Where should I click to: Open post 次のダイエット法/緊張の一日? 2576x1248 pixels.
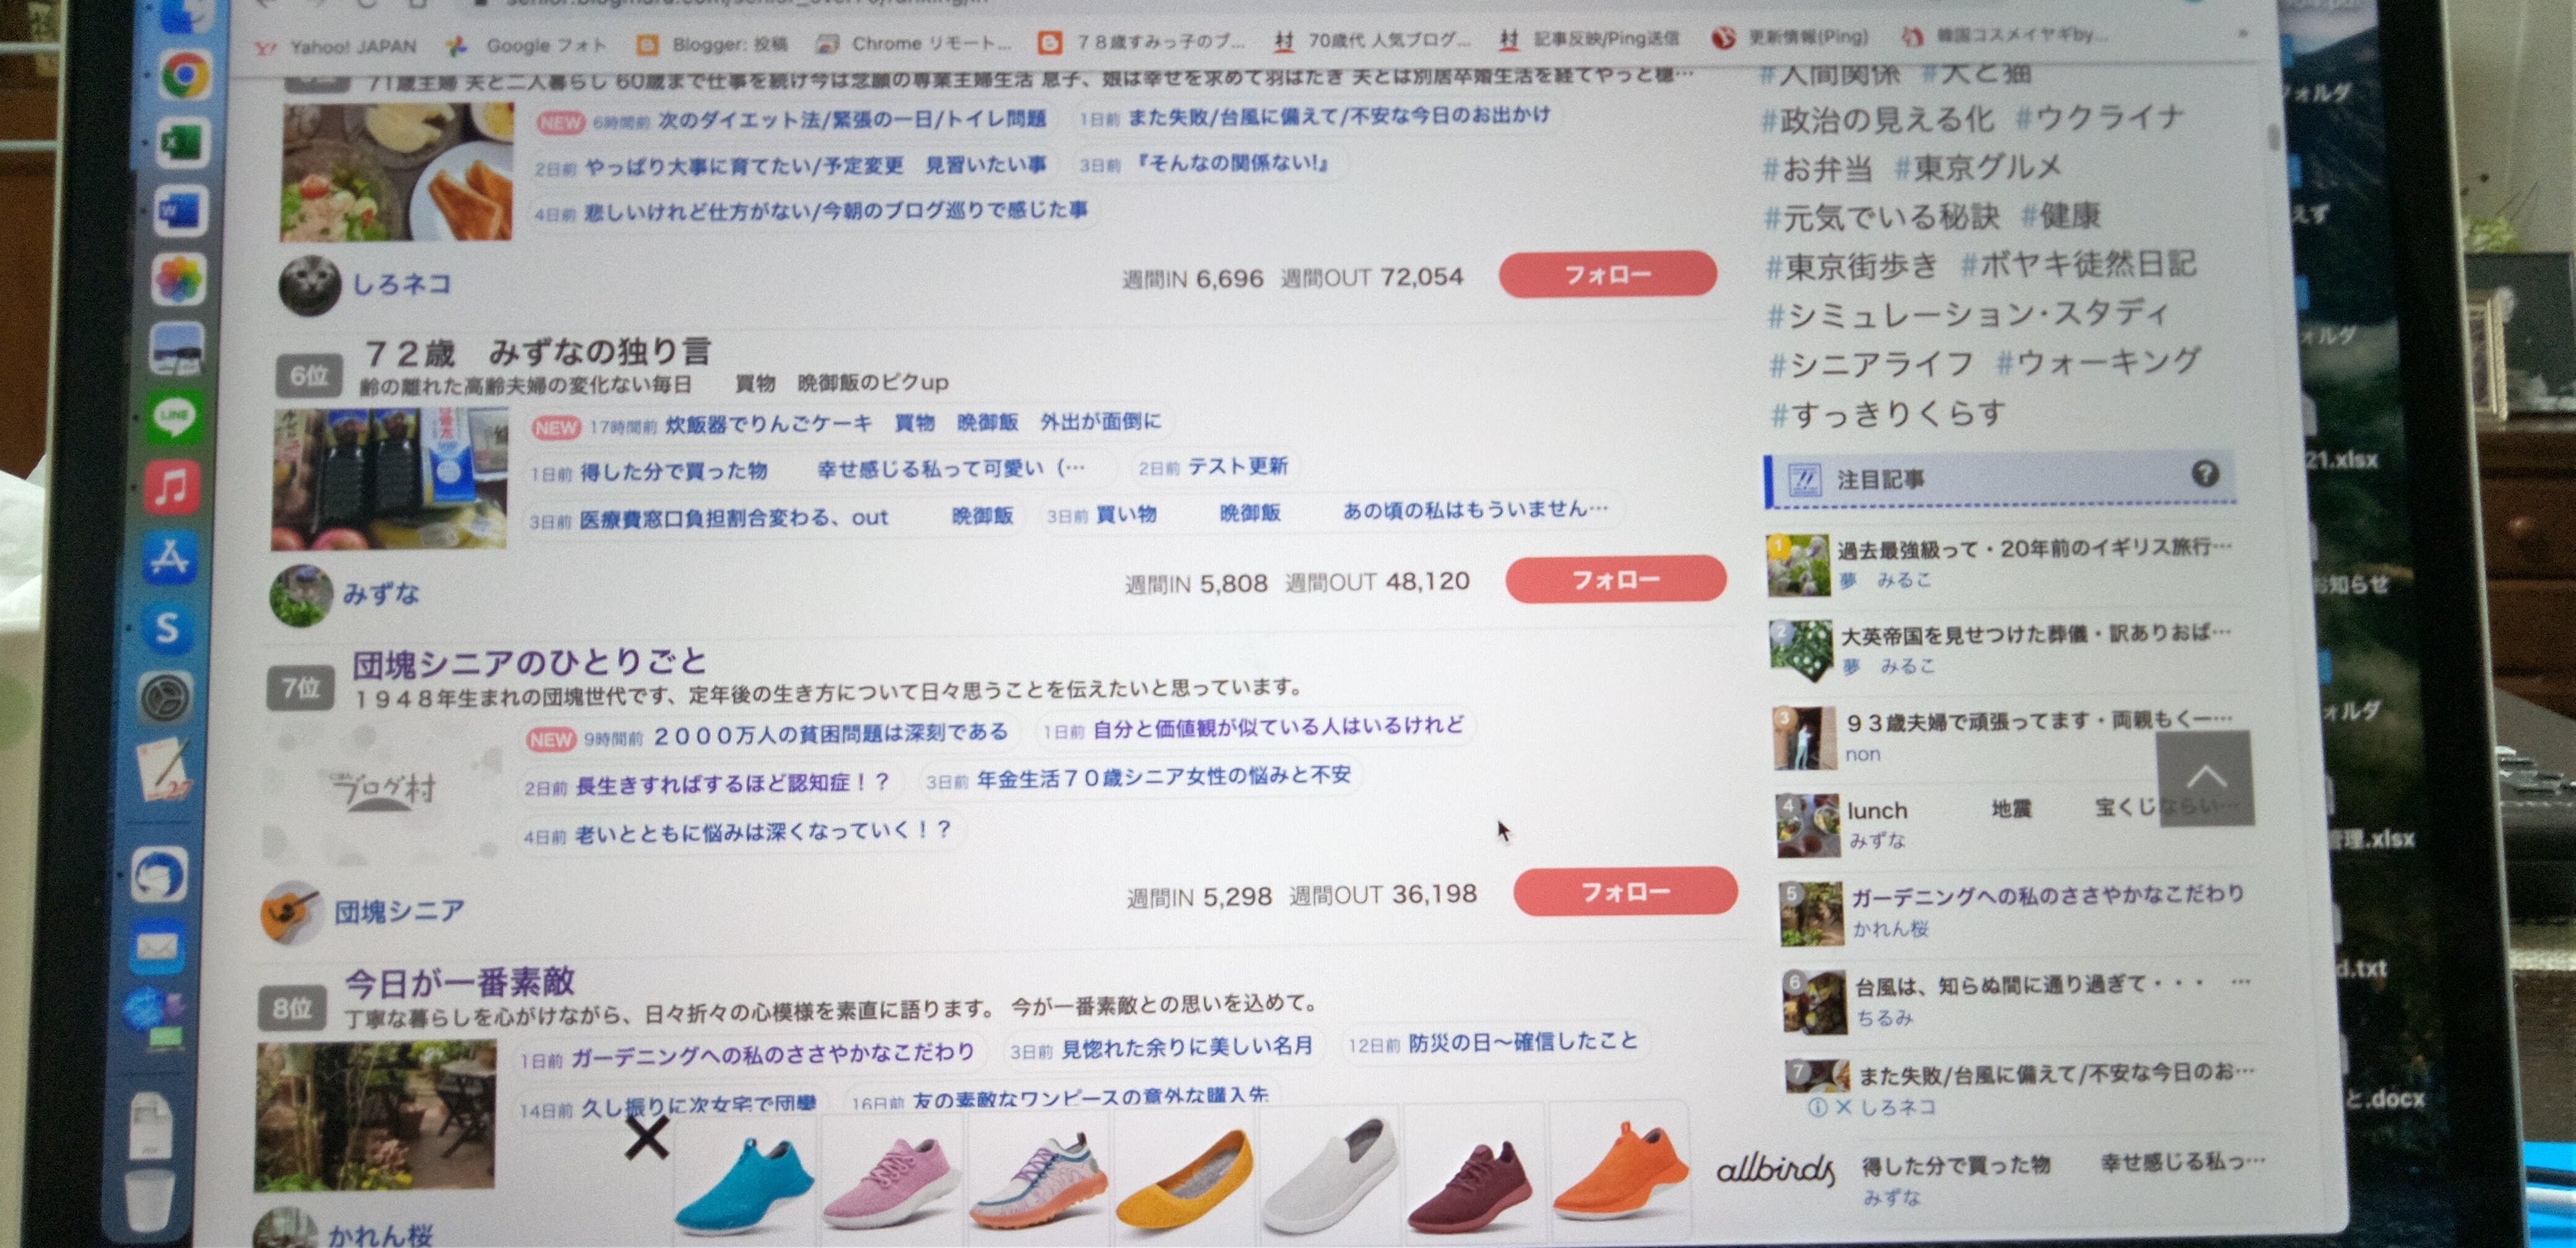point(852,120)
